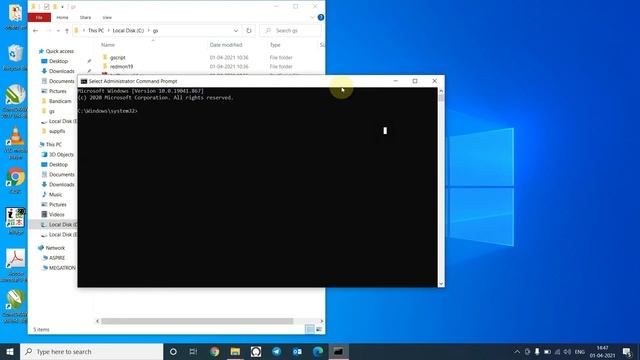
Task: Open the suppfls folder in sidebar
Action: click(x=57, y=131)
